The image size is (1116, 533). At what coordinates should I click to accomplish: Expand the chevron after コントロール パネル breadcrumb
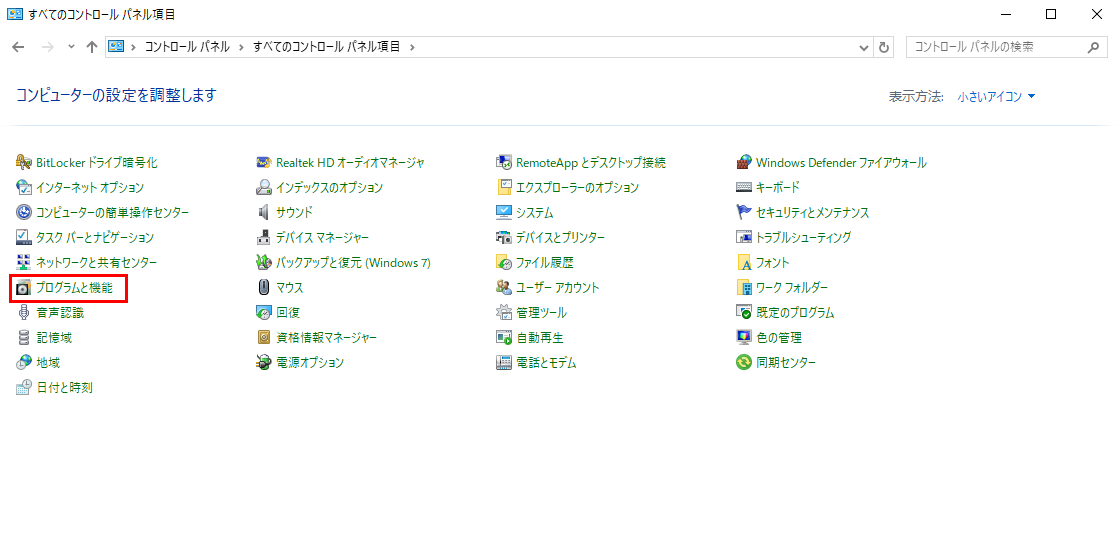pyautogui.click(x=241, y=47)
